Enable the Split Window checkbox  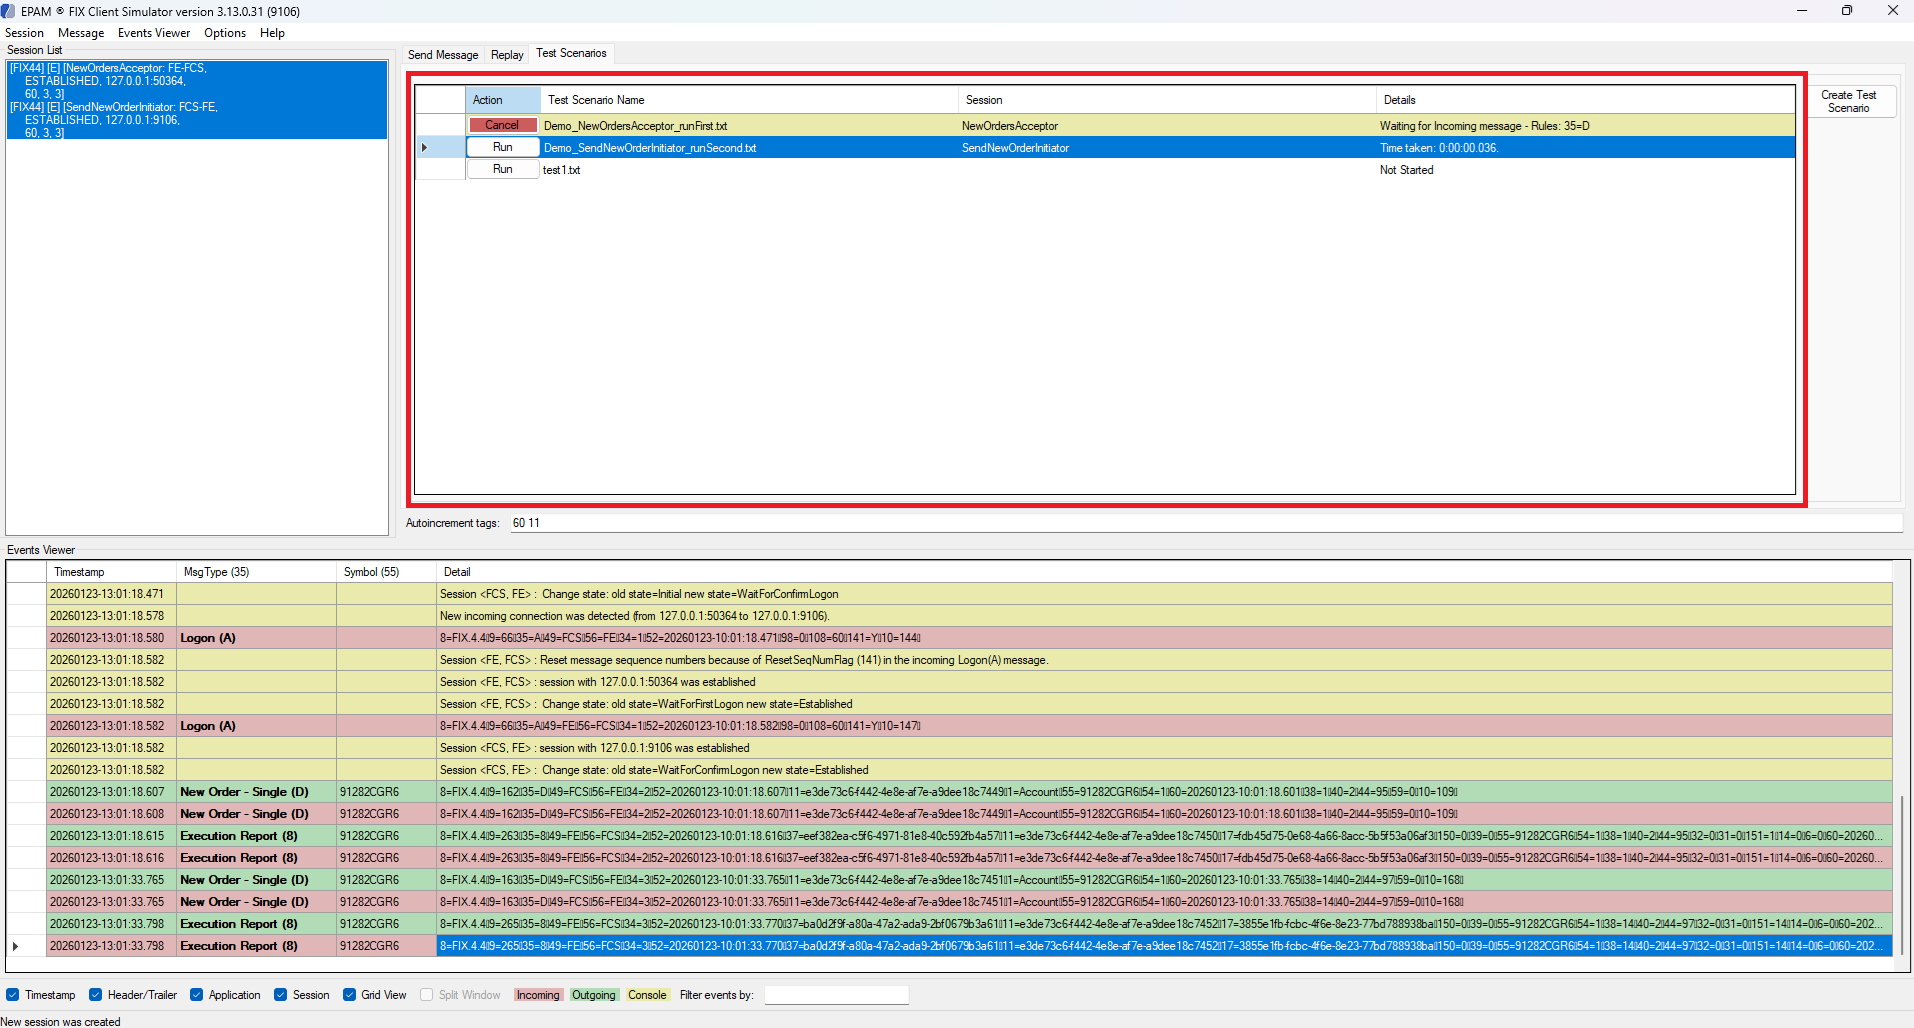click(x=427, y=995)
